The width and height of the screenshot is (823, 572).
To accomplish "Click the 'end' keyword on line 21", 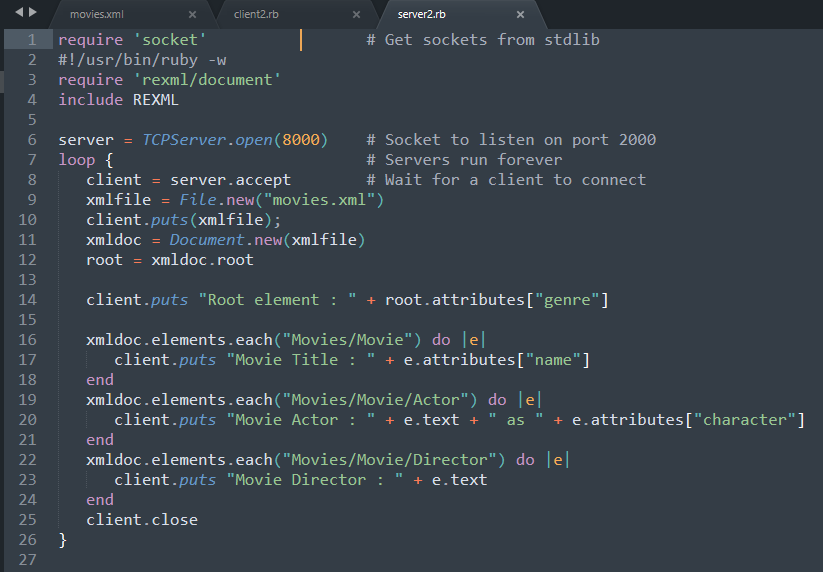I will click(x=100, y=440).
